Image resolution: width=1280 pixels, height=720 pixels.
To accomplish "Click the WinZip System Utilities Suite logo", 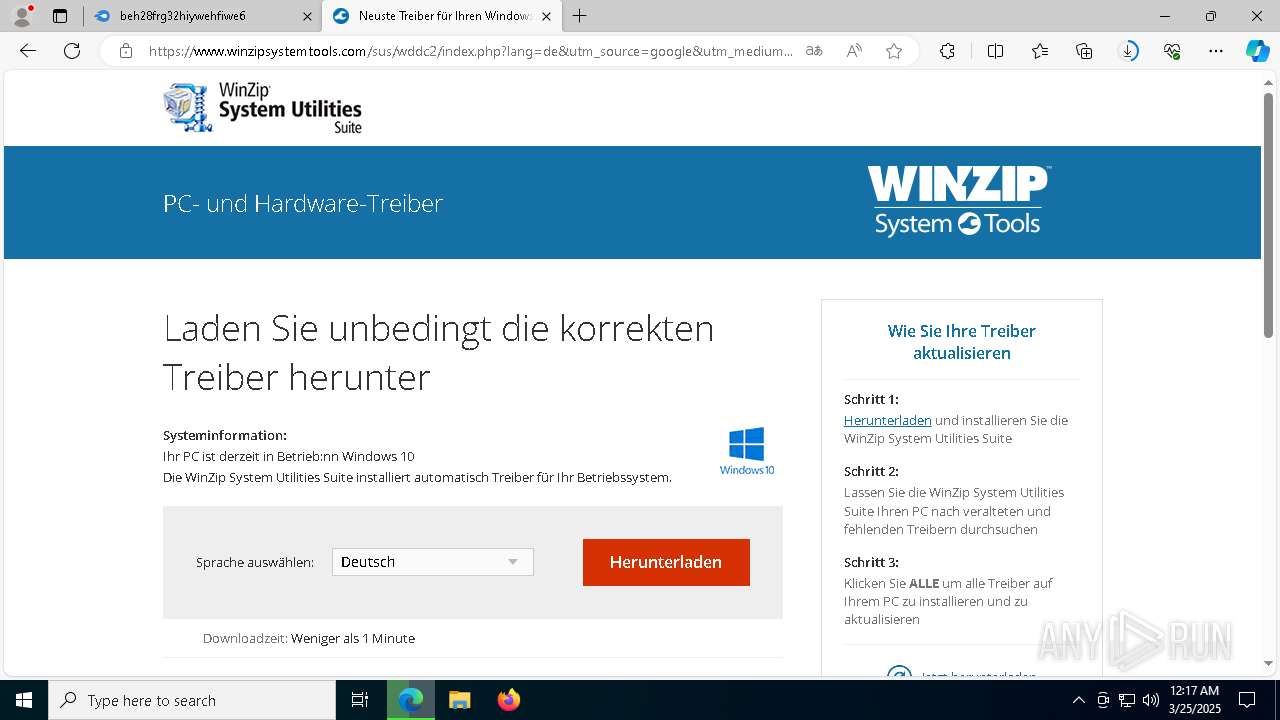I will coord(262,108).
